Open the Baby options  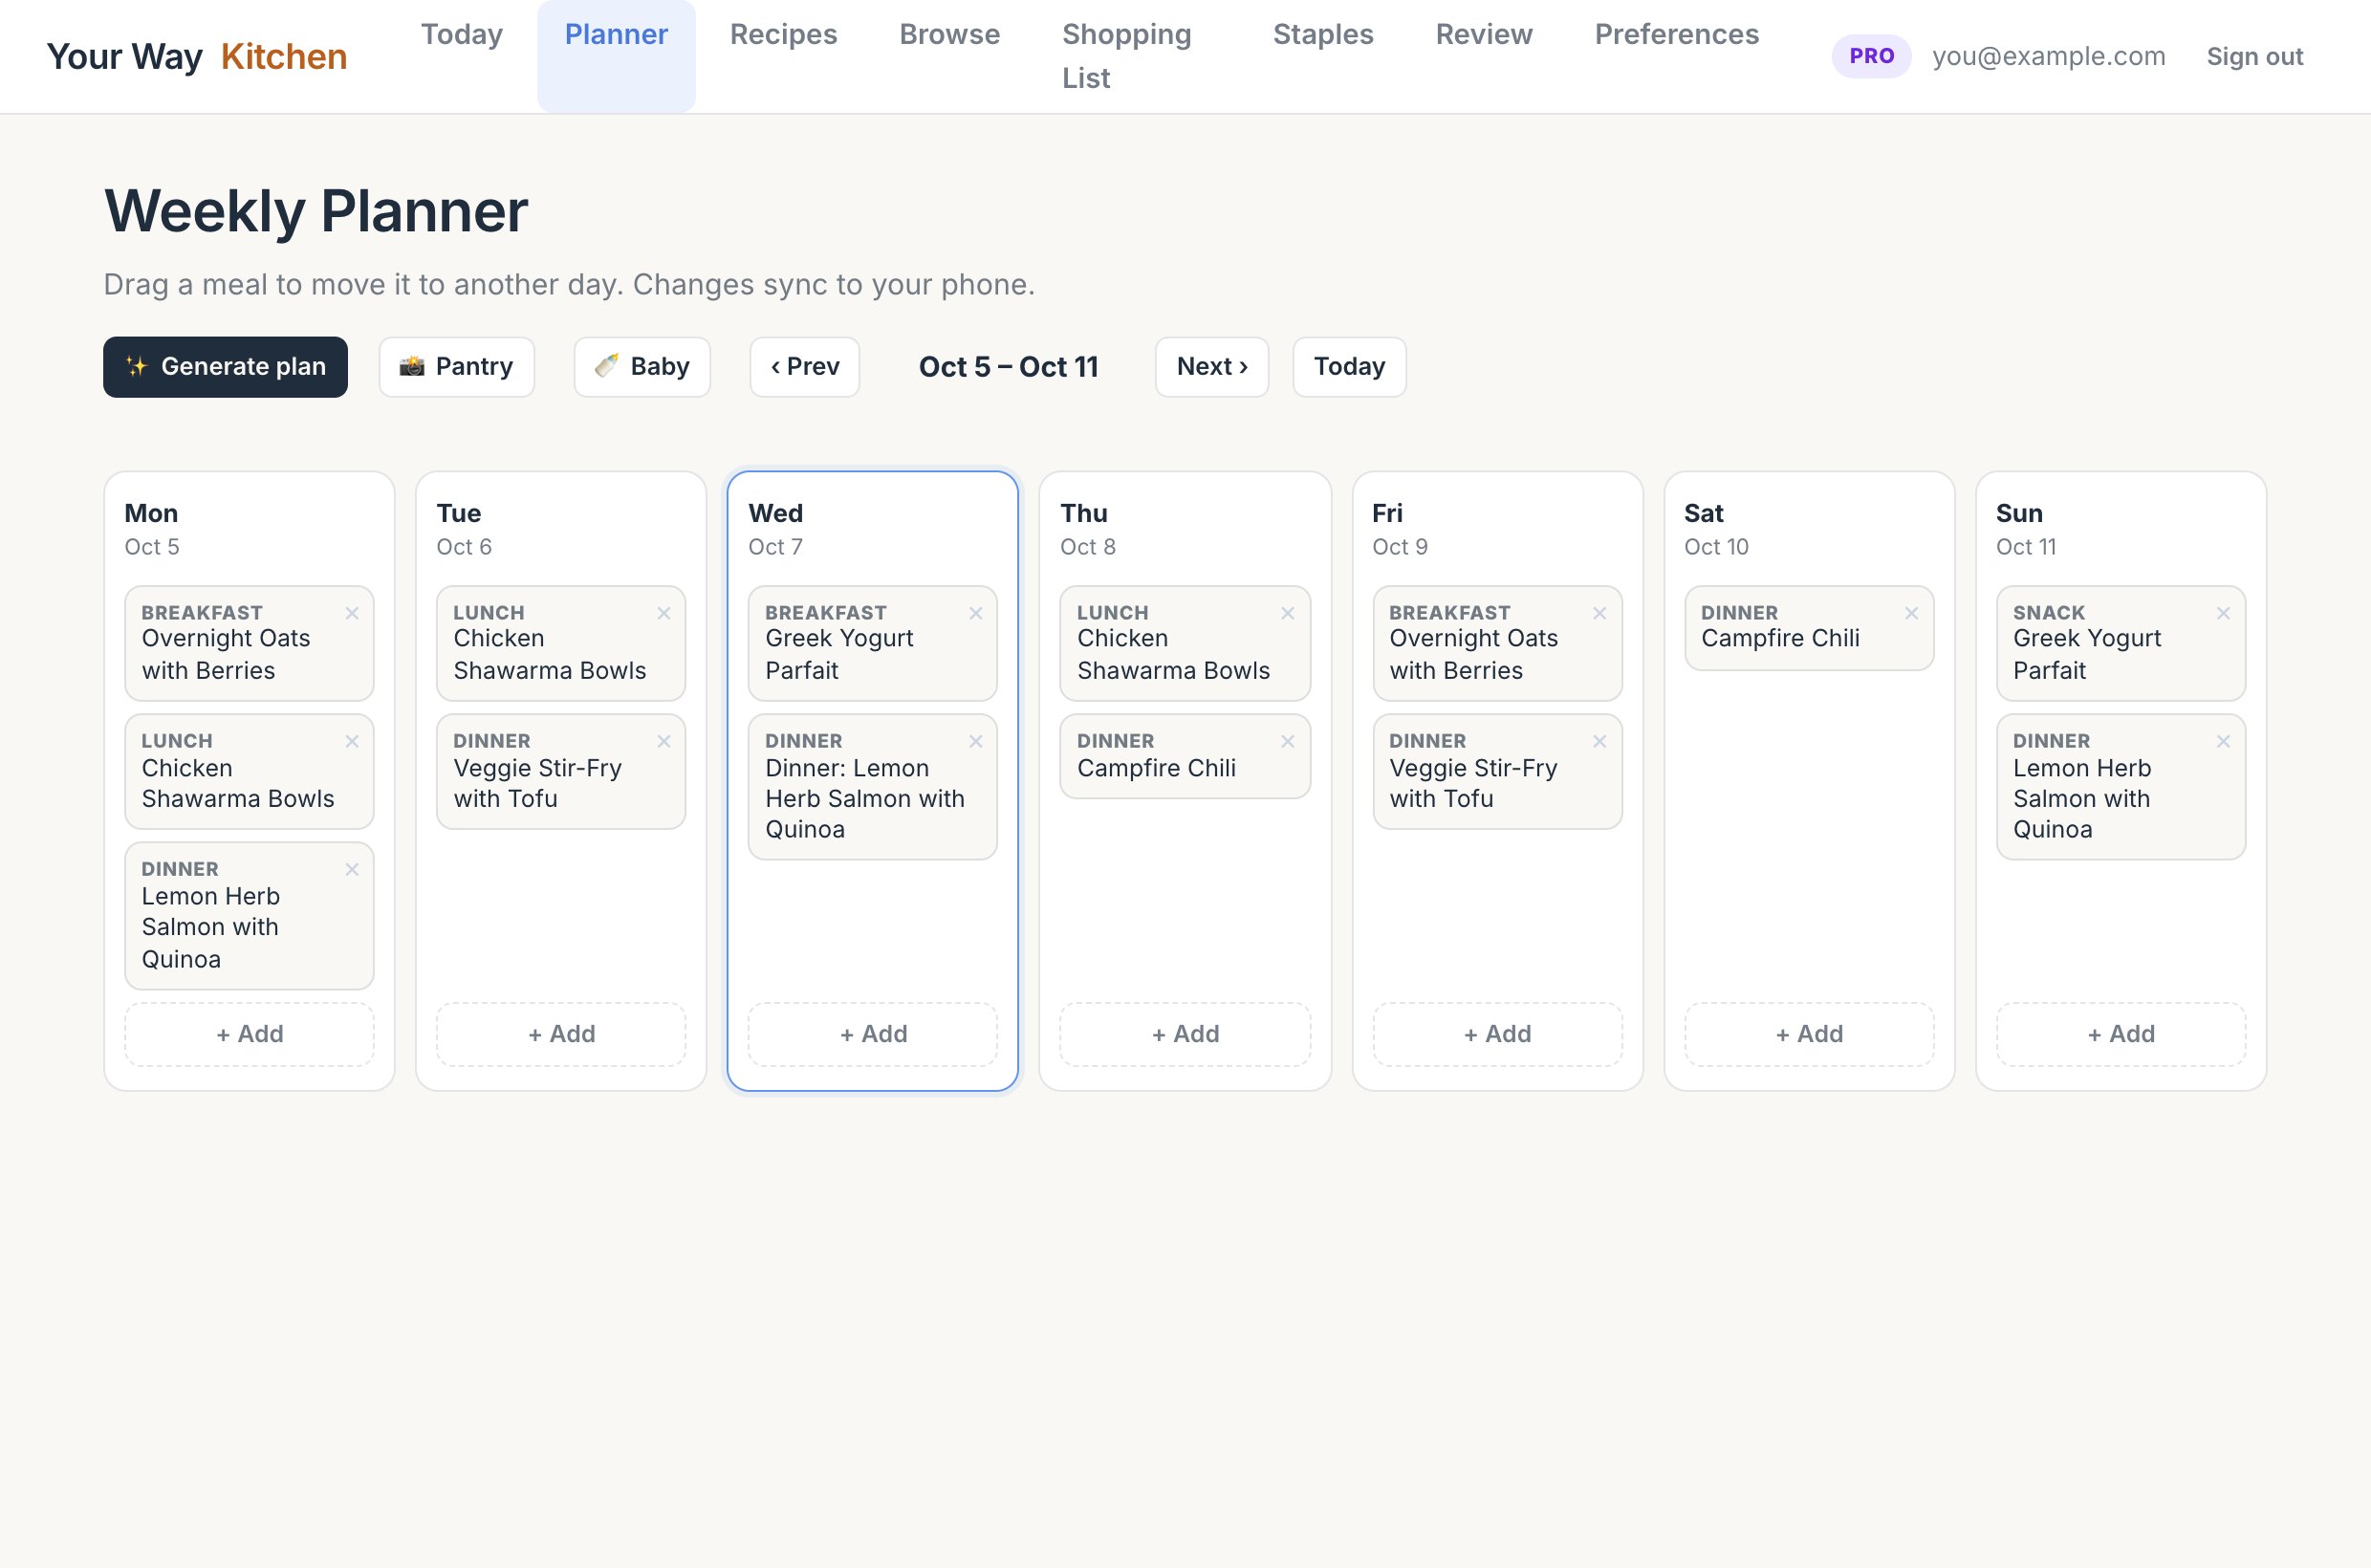pos(642,367)
